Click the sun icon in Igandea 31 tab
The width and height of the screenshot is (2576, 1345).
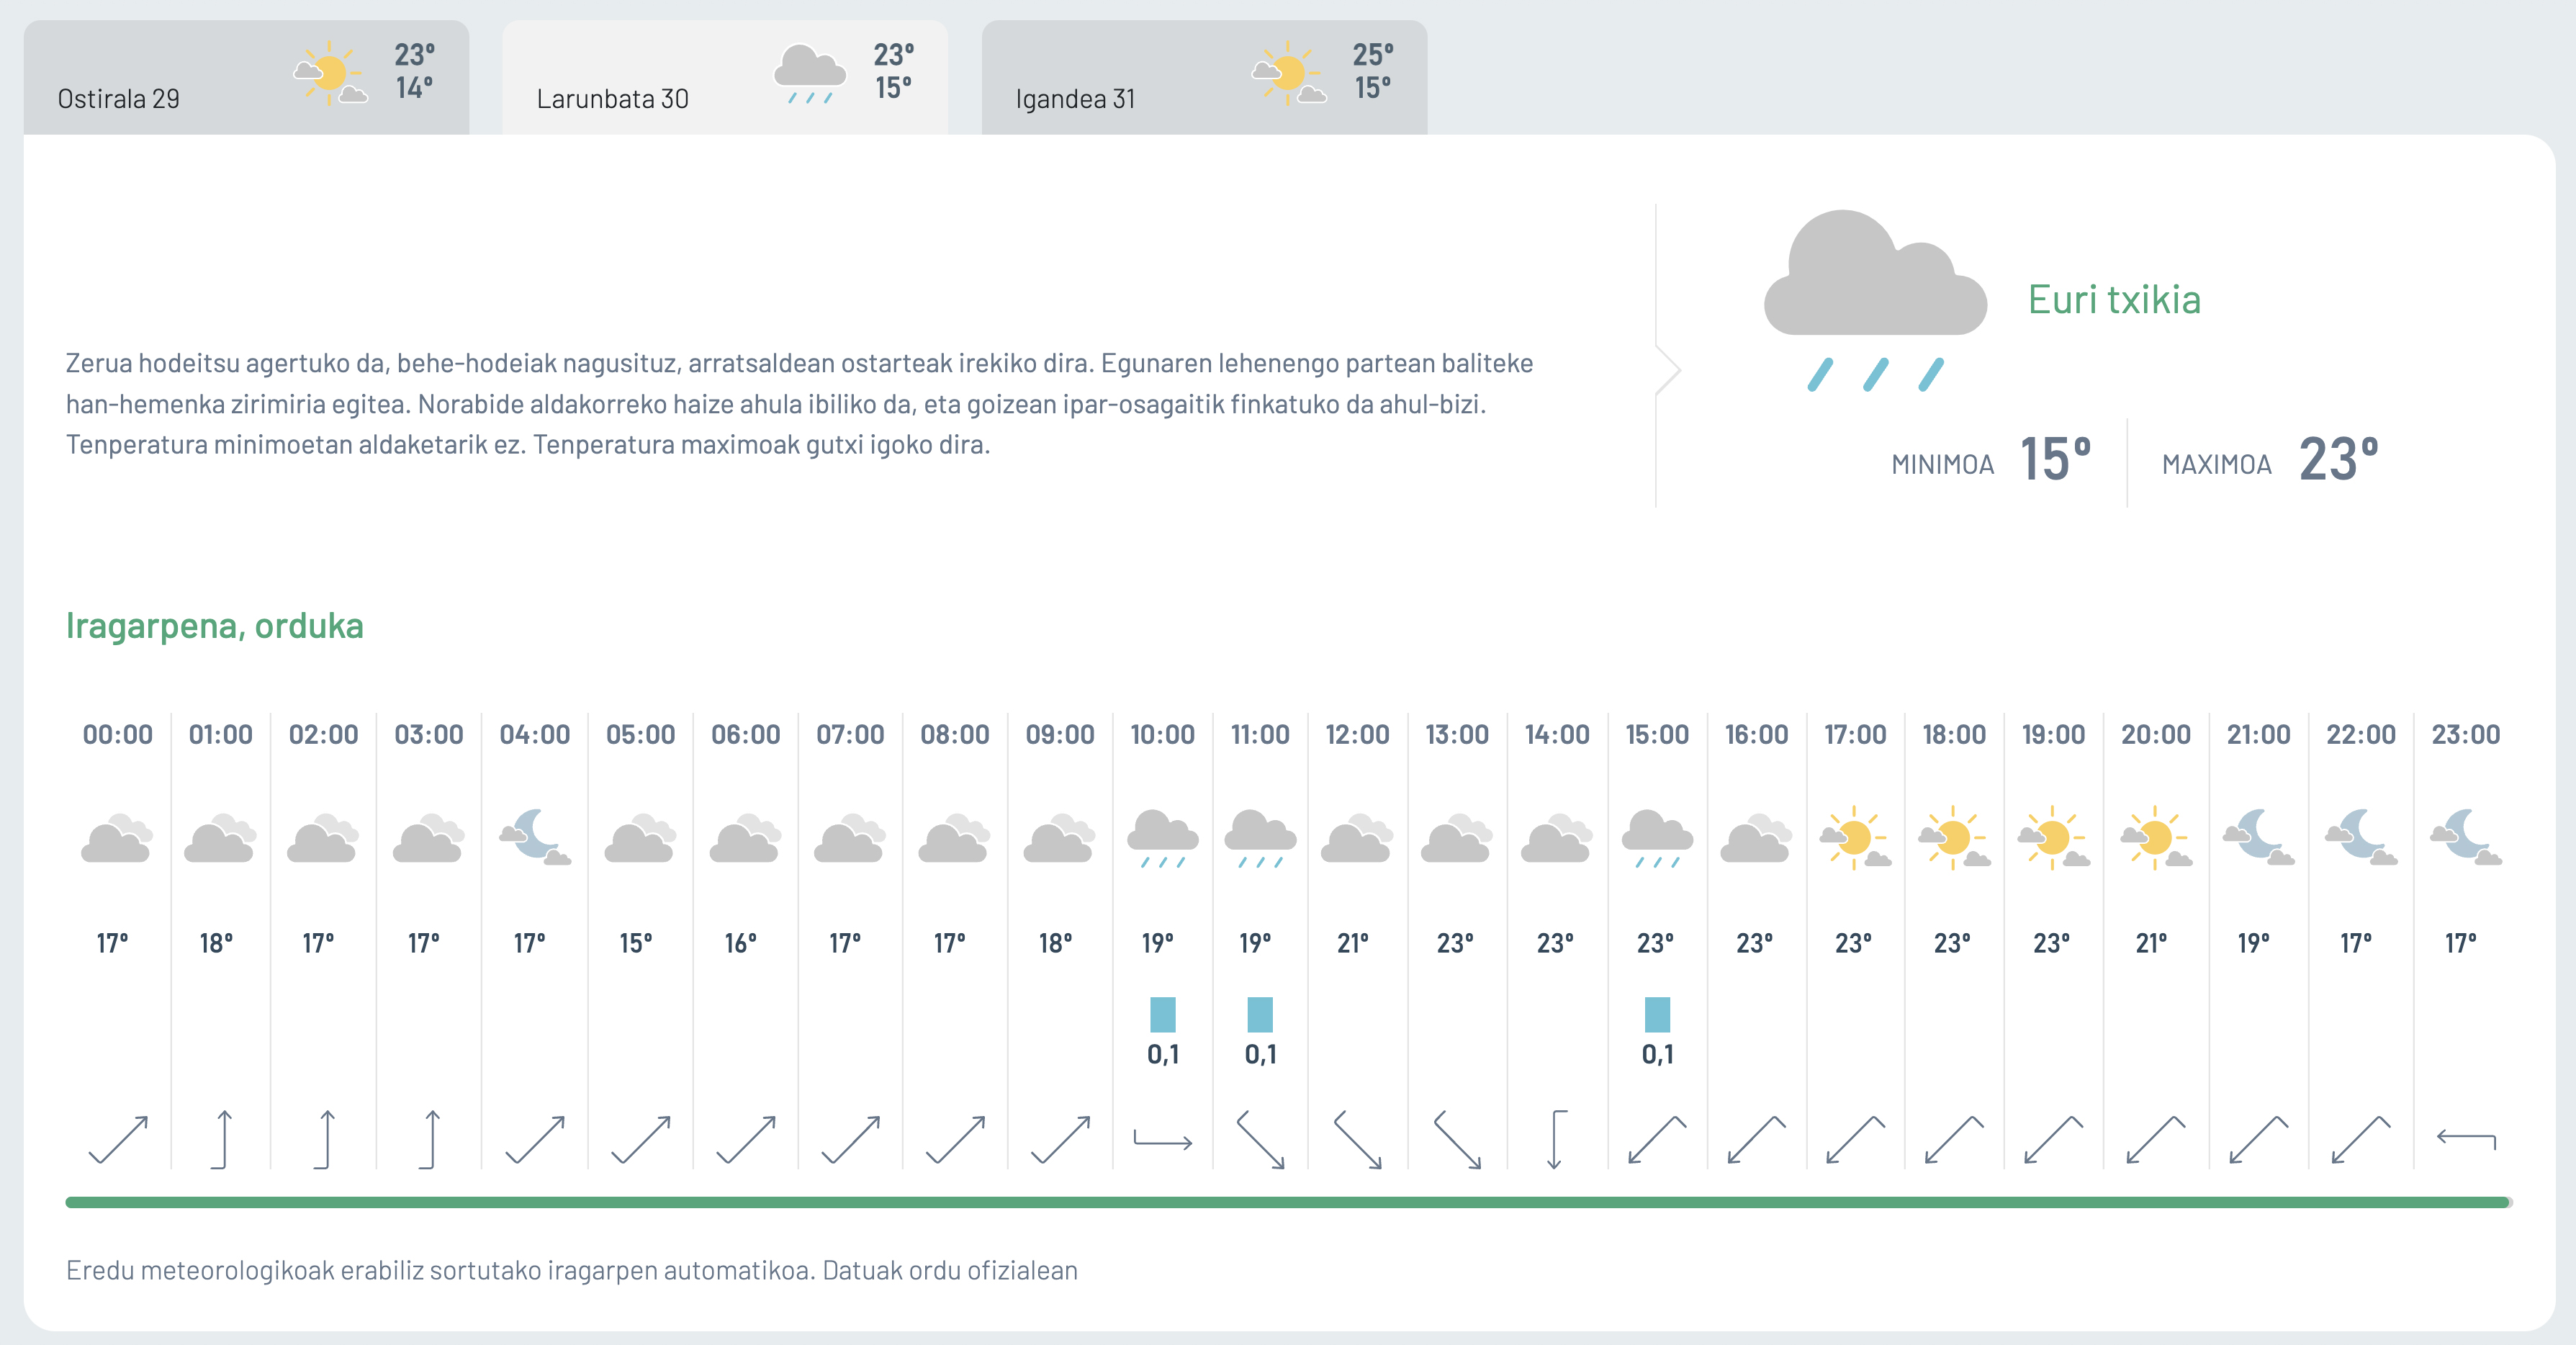tap(1289, 73)
